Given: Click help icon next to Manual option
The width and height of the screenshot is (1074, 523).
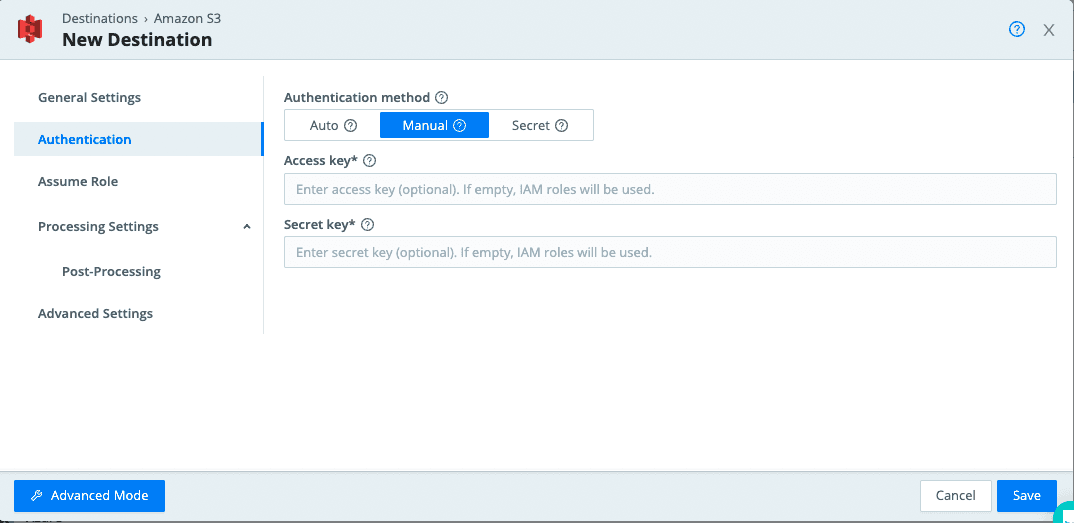Looking at the screenshot, I should 460,126.
